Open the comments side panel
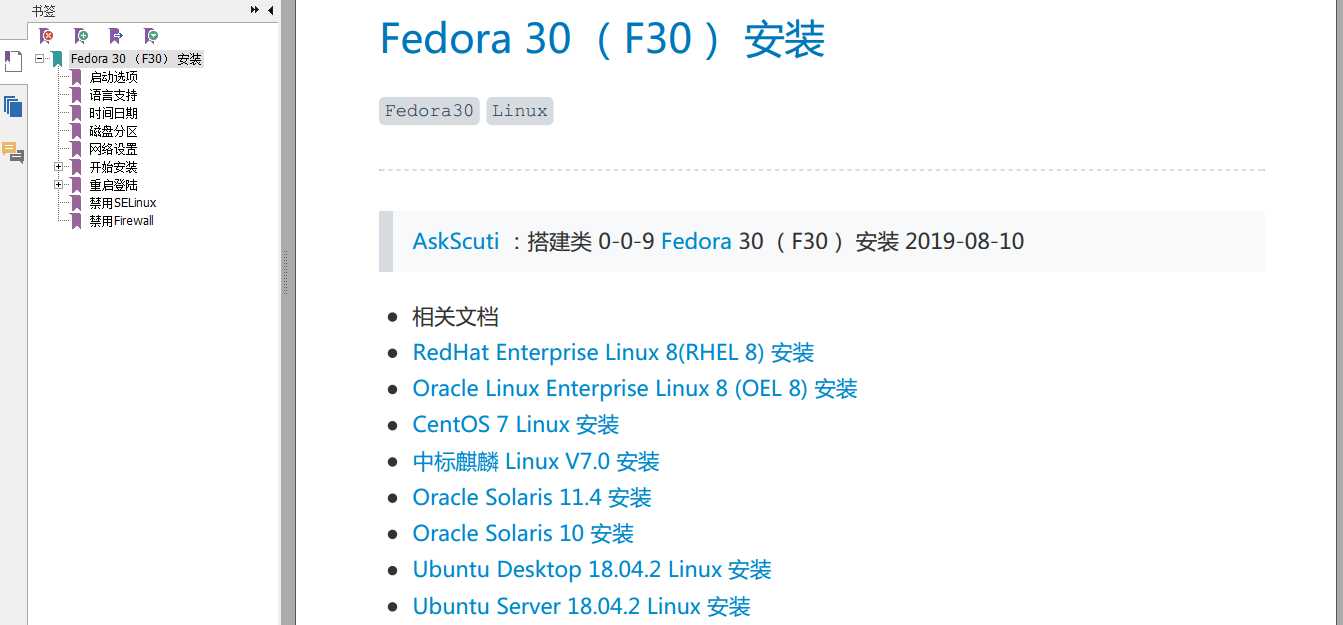Image resolution: width=1343 pixels, height=625 pixels. coord(13,152)
